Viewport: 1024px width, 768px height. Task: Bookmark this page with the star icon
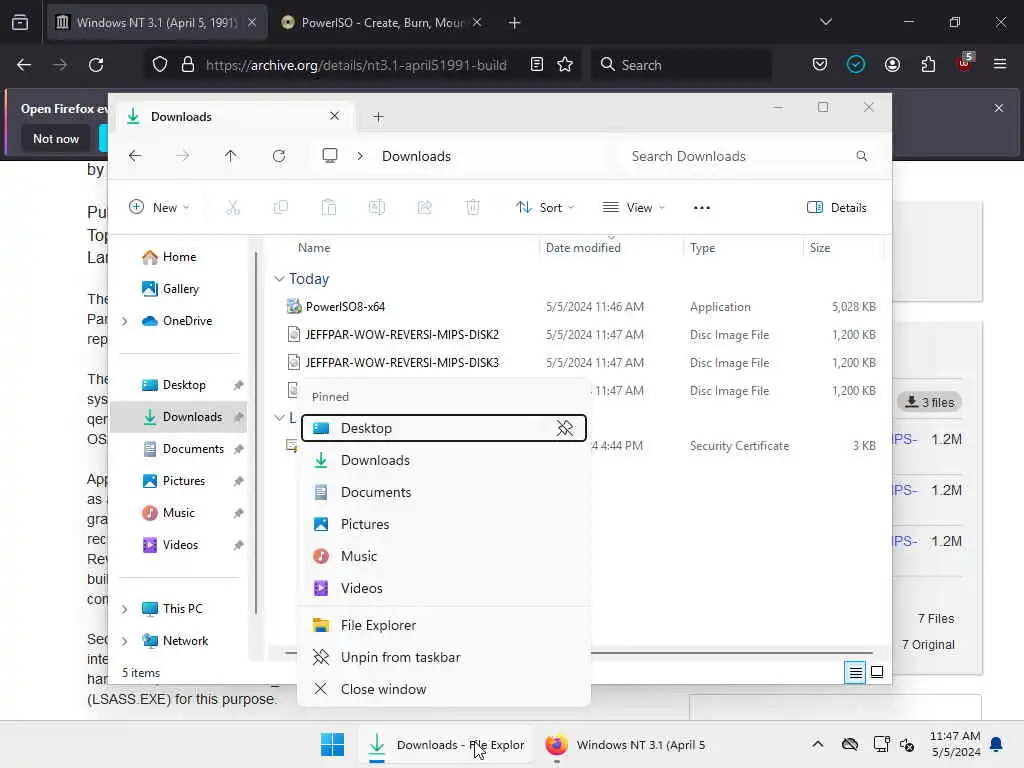pos(565,65)
